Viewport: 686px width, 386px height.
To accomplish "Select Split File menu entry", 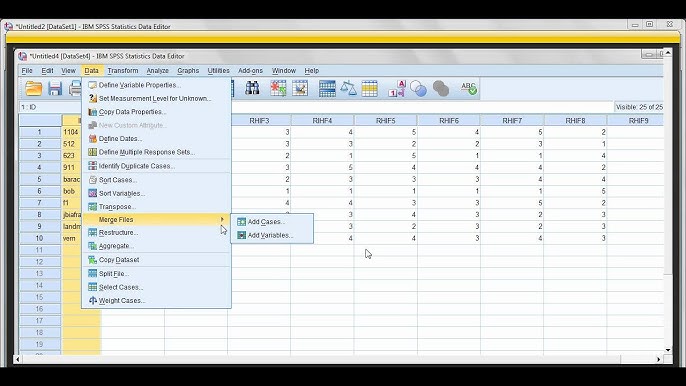I will point(156,274).
